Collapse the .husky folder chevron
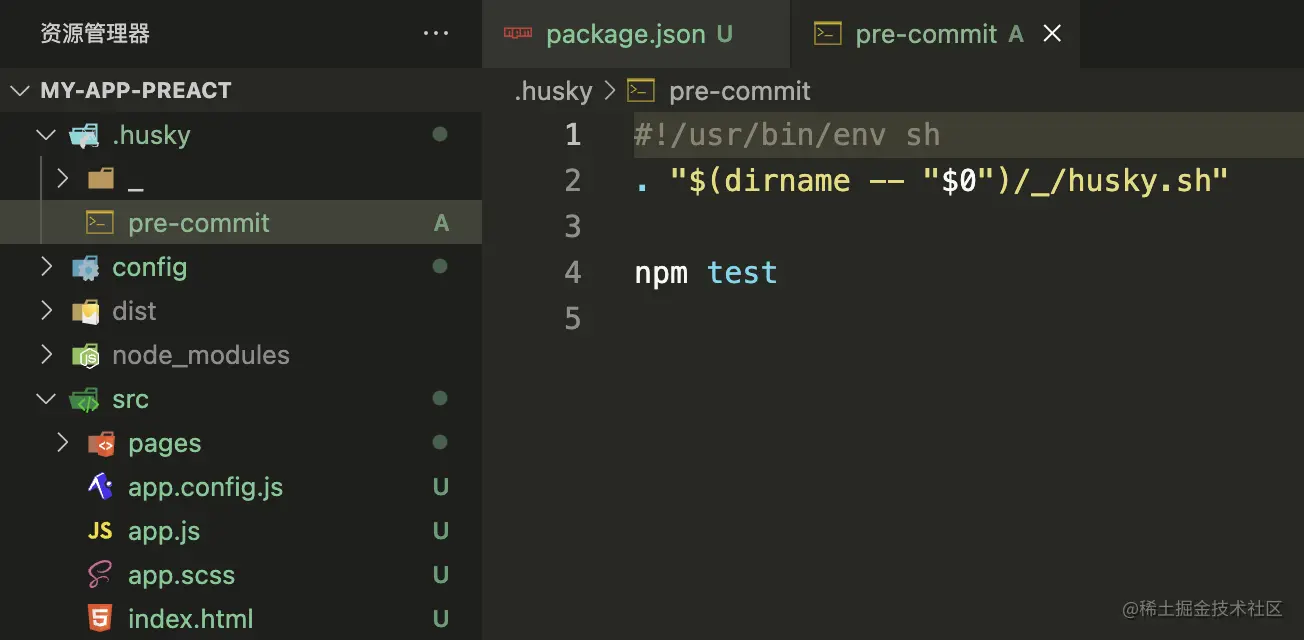1304x640 pixels. click(x=46, y=134)
